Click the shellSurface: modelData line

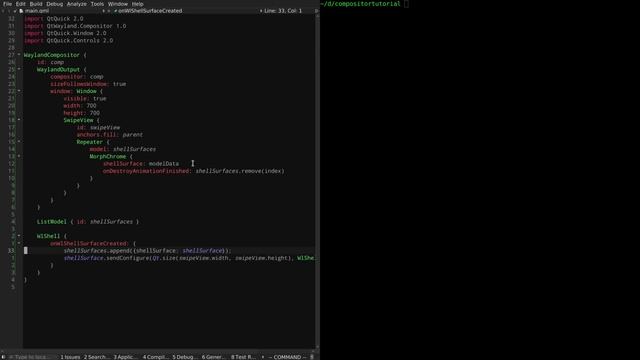pos(141,163)
